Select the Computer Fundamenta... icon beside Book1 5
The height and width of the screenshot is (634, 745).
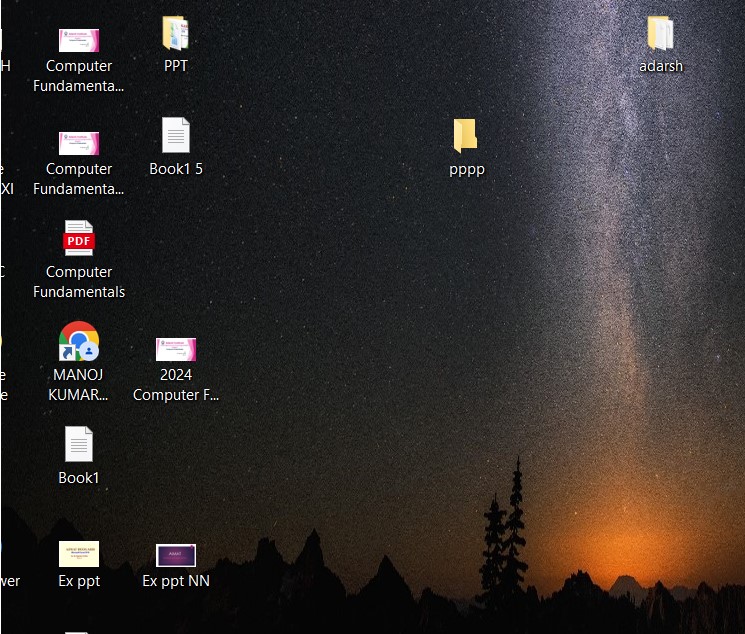click(x=79, y=143)
